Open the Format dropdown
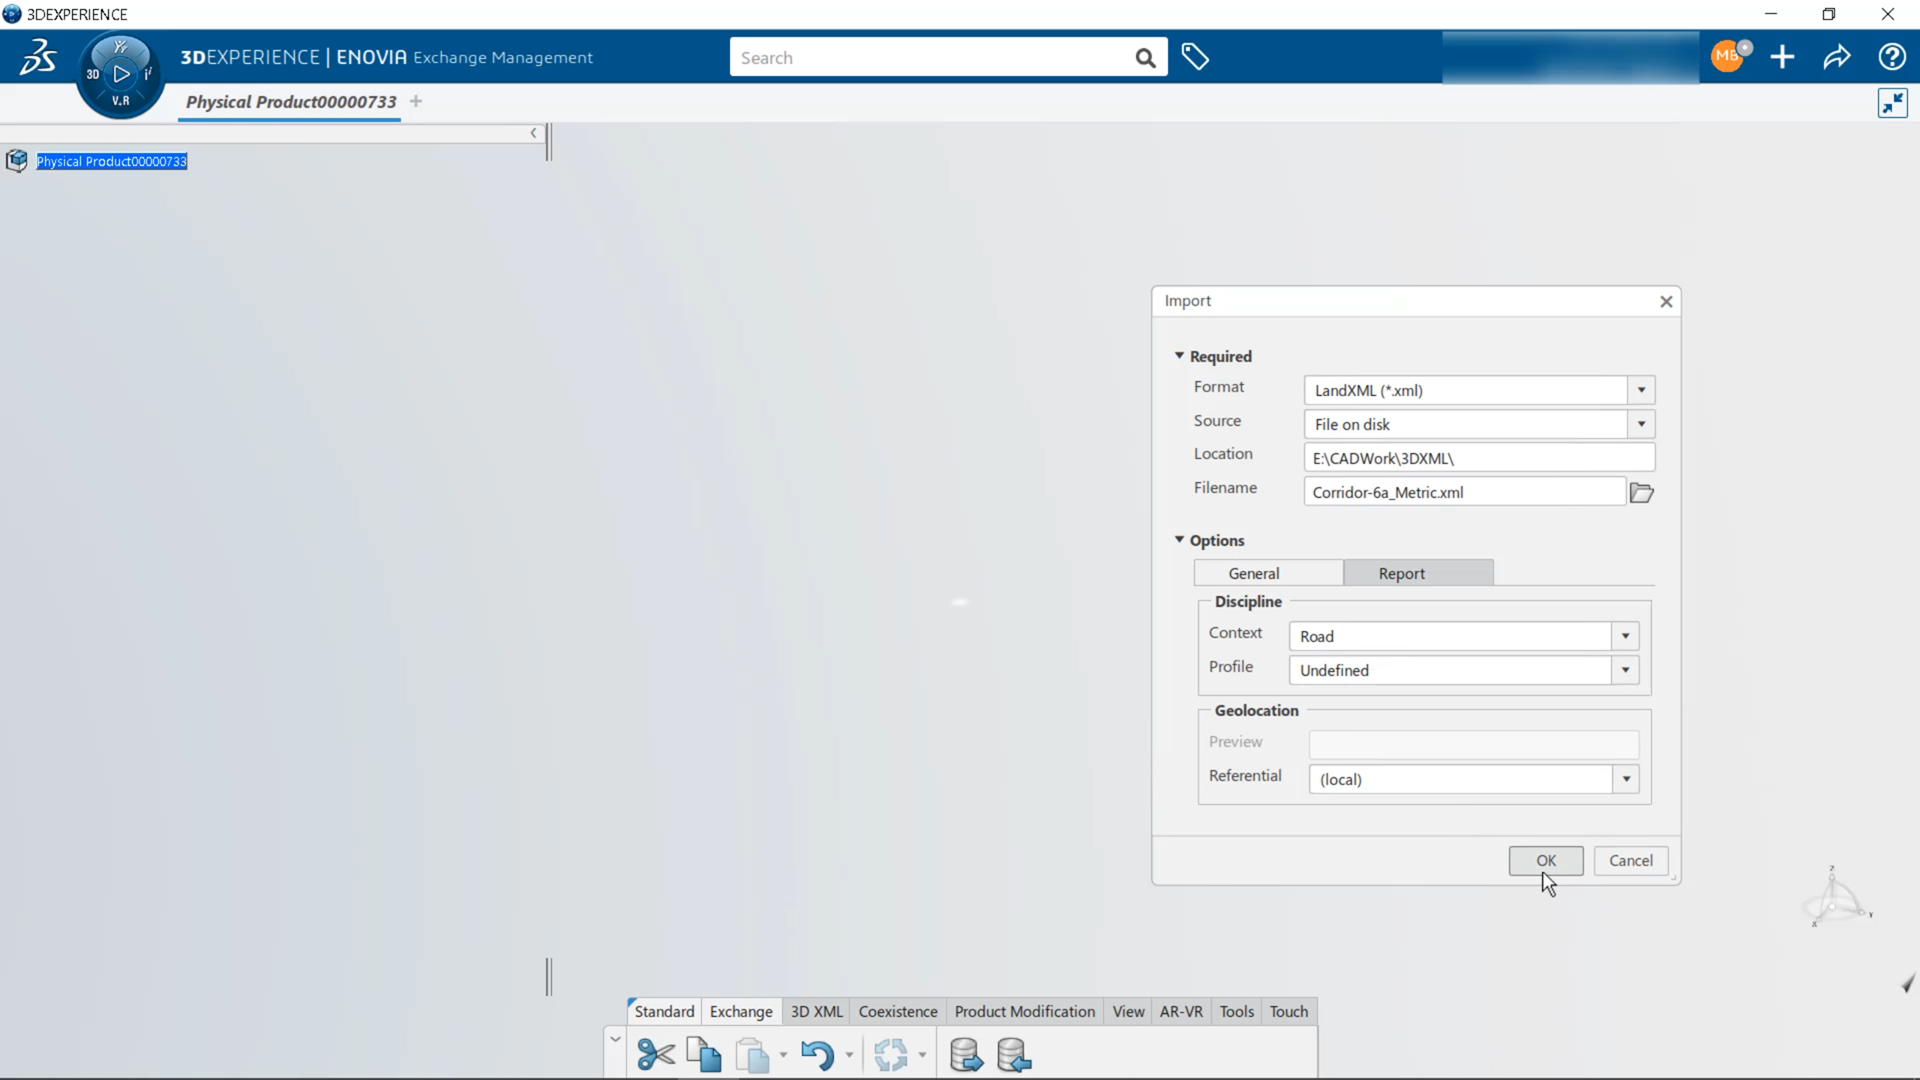The height and width of the screenshot is (1080, 1920). tap(1641, 390)
